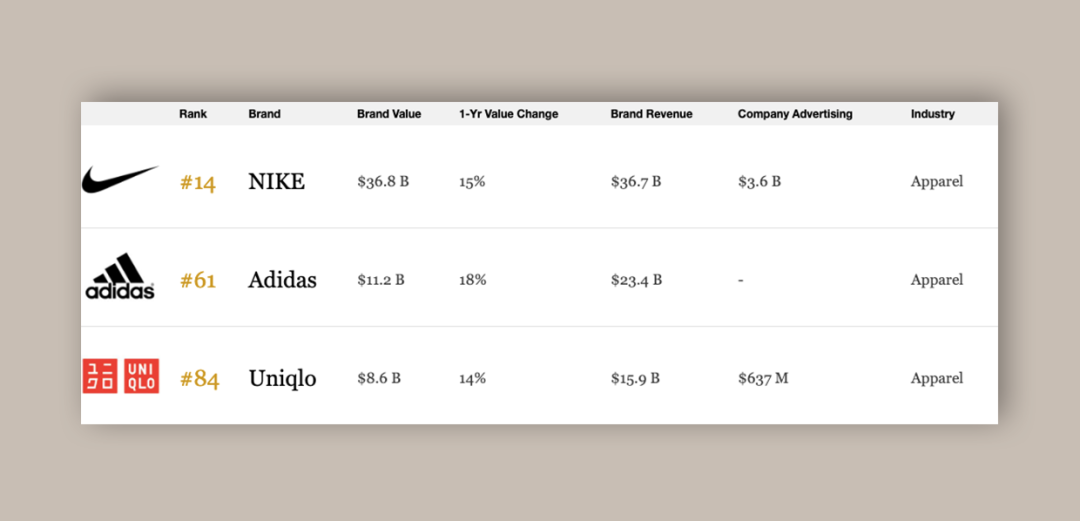Image resolution: width=1080 pixels, height=521 pixels.
Task: Click the Nike swoosh logo
Action: tap(120, 180)
